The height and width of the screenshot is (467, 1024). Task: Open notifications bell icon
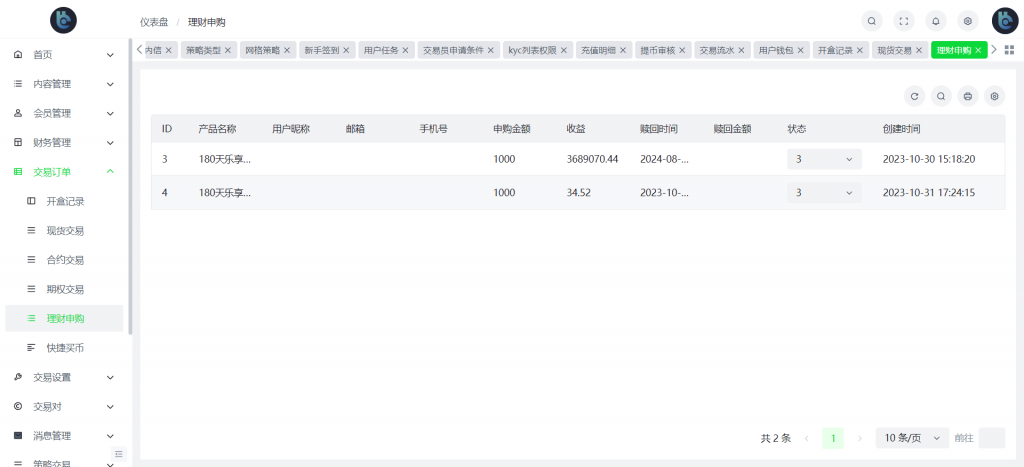coord(936,22)
